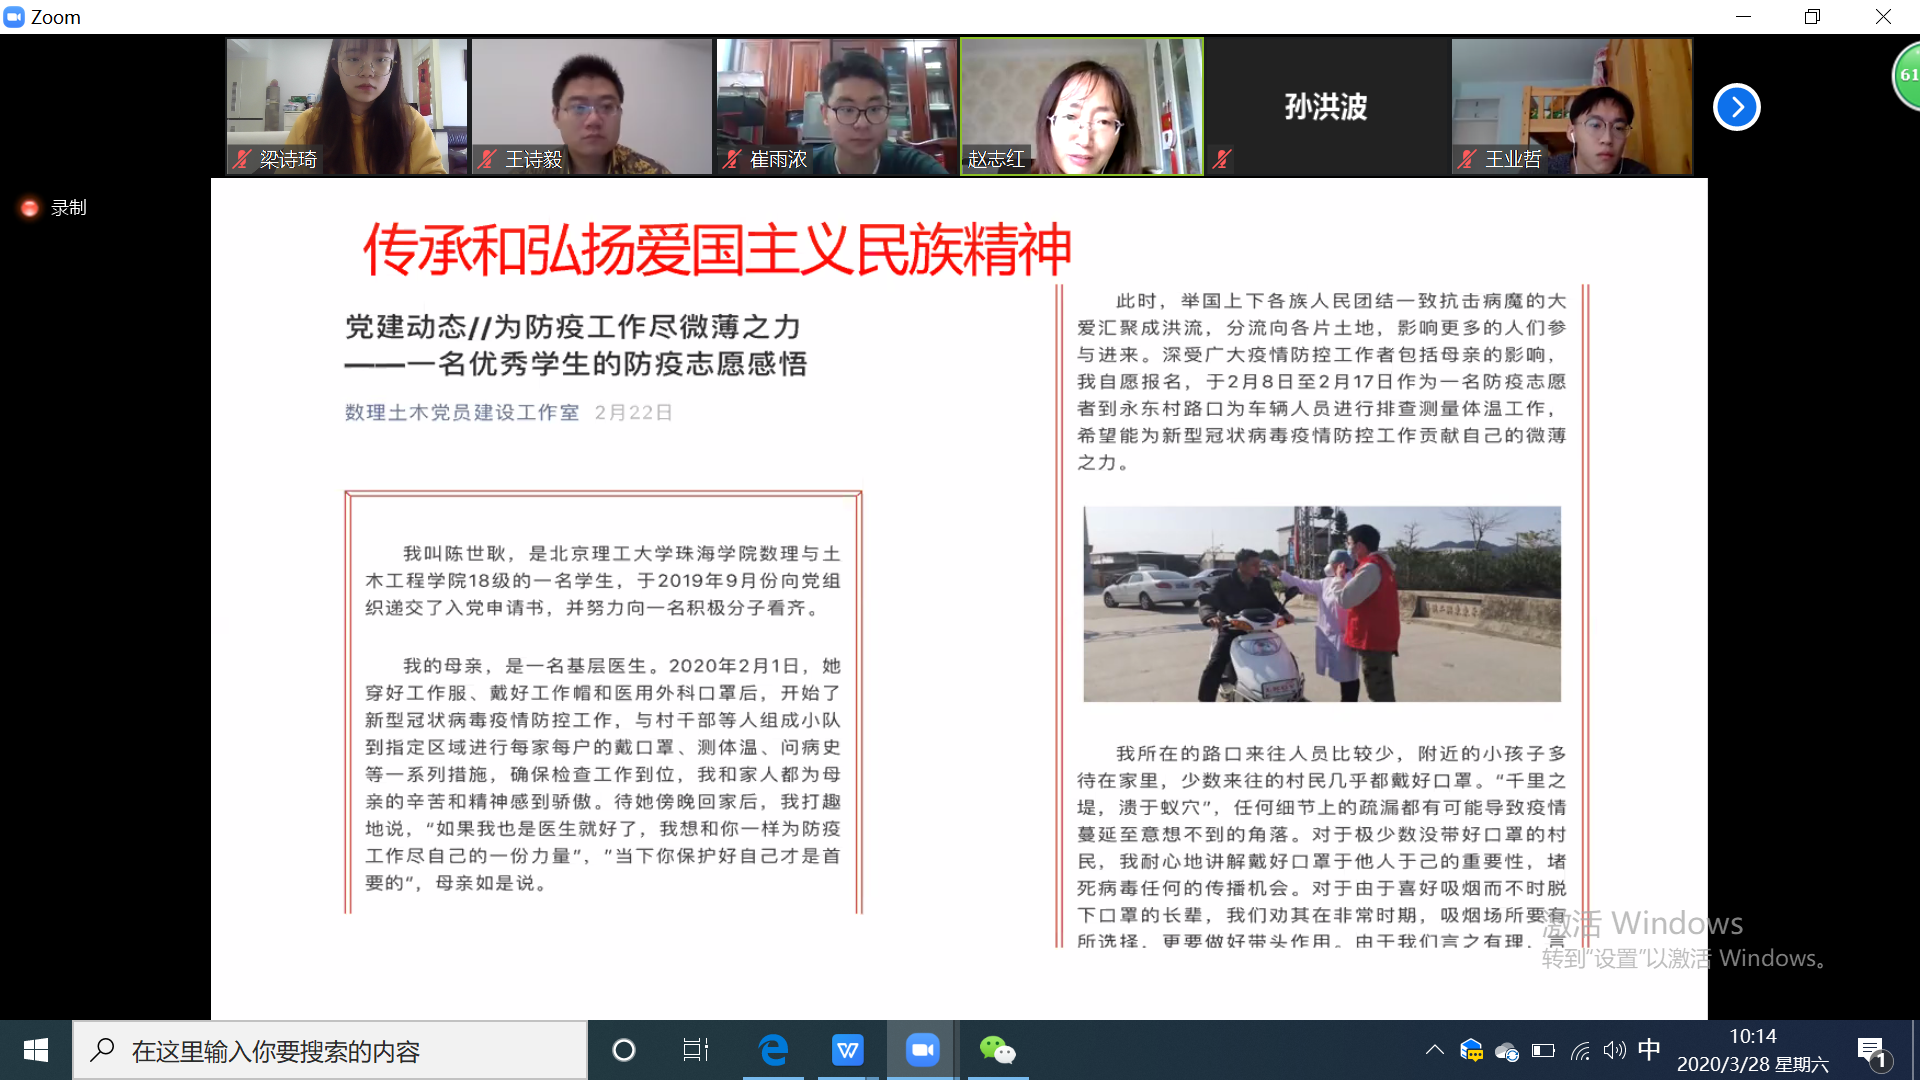This screenshot has height=1080, width=1920.
Task: Check battery status in the system tray
Action: coord(1542,1049)
